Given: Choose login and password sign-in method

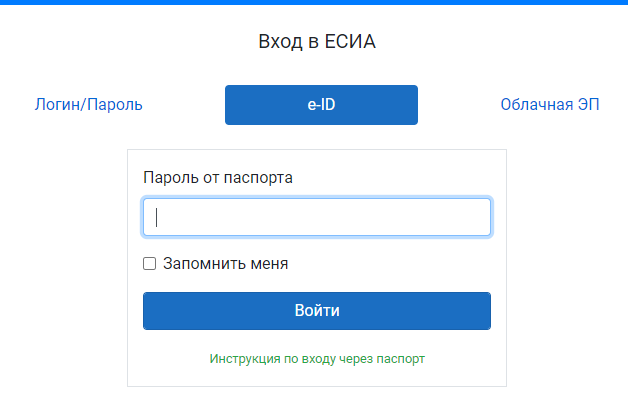Looking at the screenshot, I should [89, 105].
